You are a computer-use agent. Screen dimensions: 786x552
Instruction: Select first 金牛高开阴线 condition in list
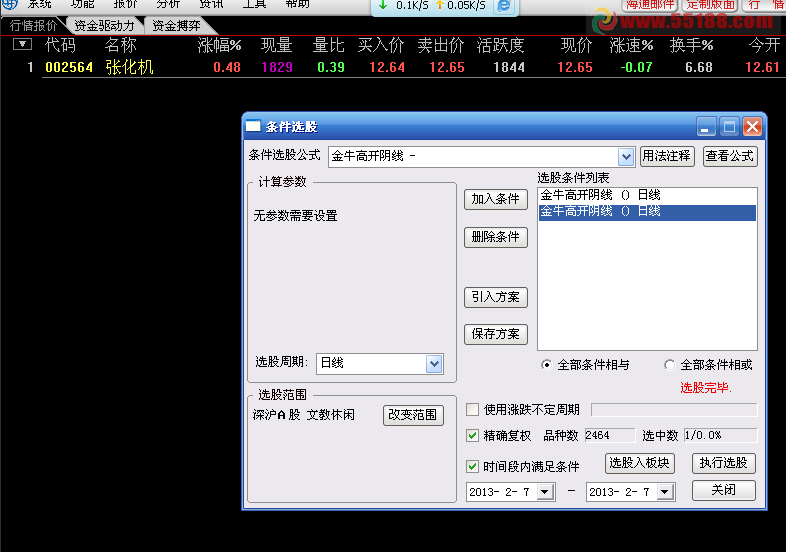point(647,195)
